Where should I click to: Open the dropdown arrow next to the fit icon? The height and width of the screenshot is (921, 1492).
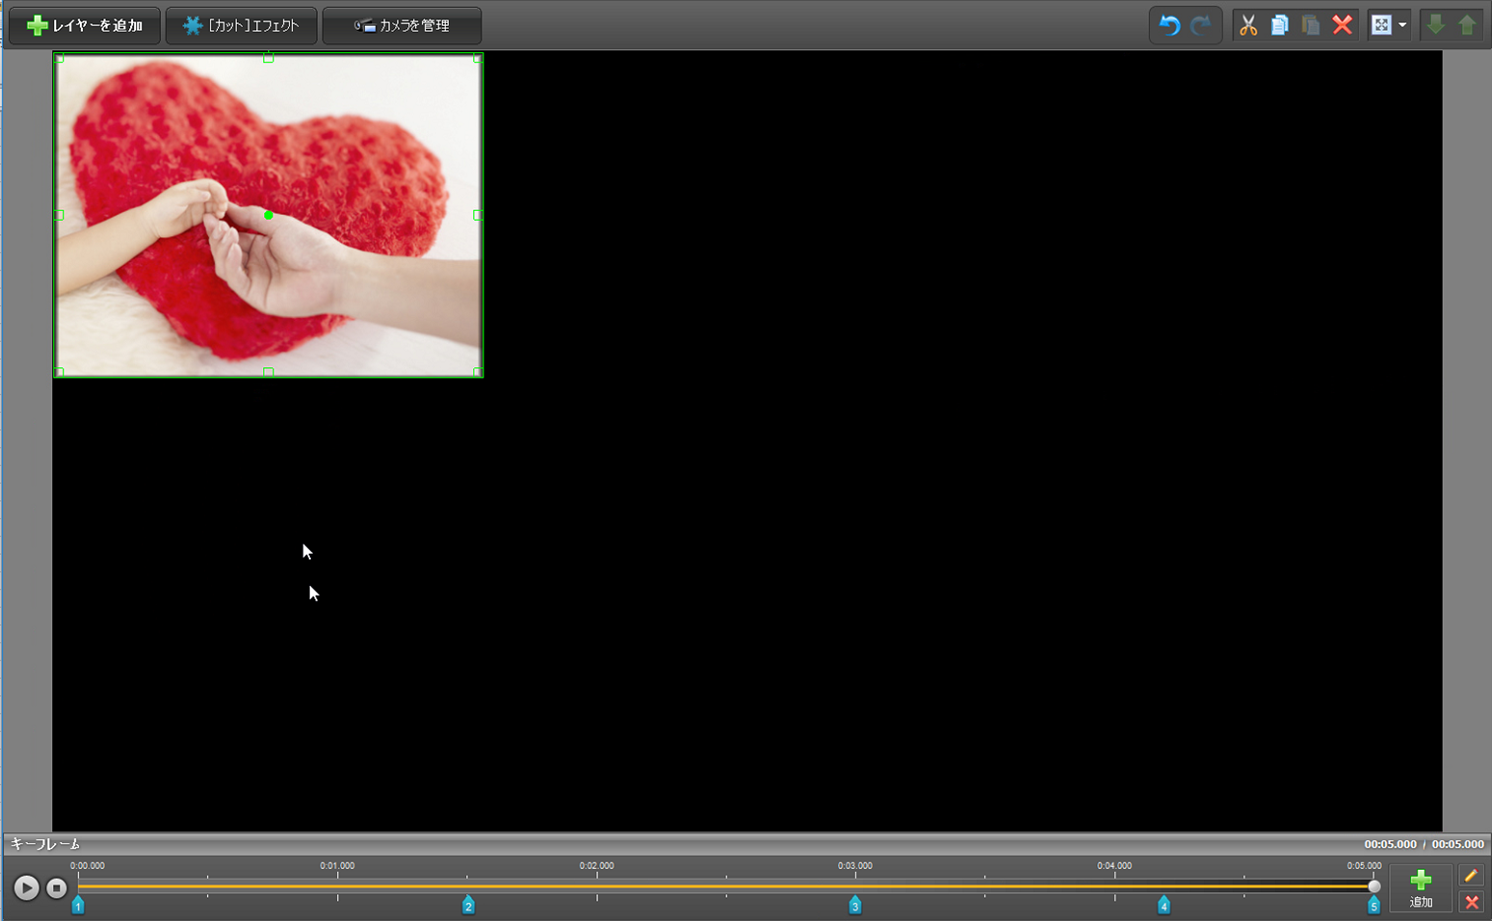1402,26
